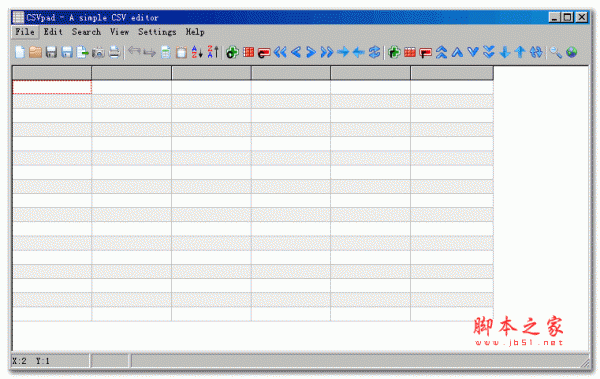
Task: Open the View menu
Action: [x=119, y=32]
